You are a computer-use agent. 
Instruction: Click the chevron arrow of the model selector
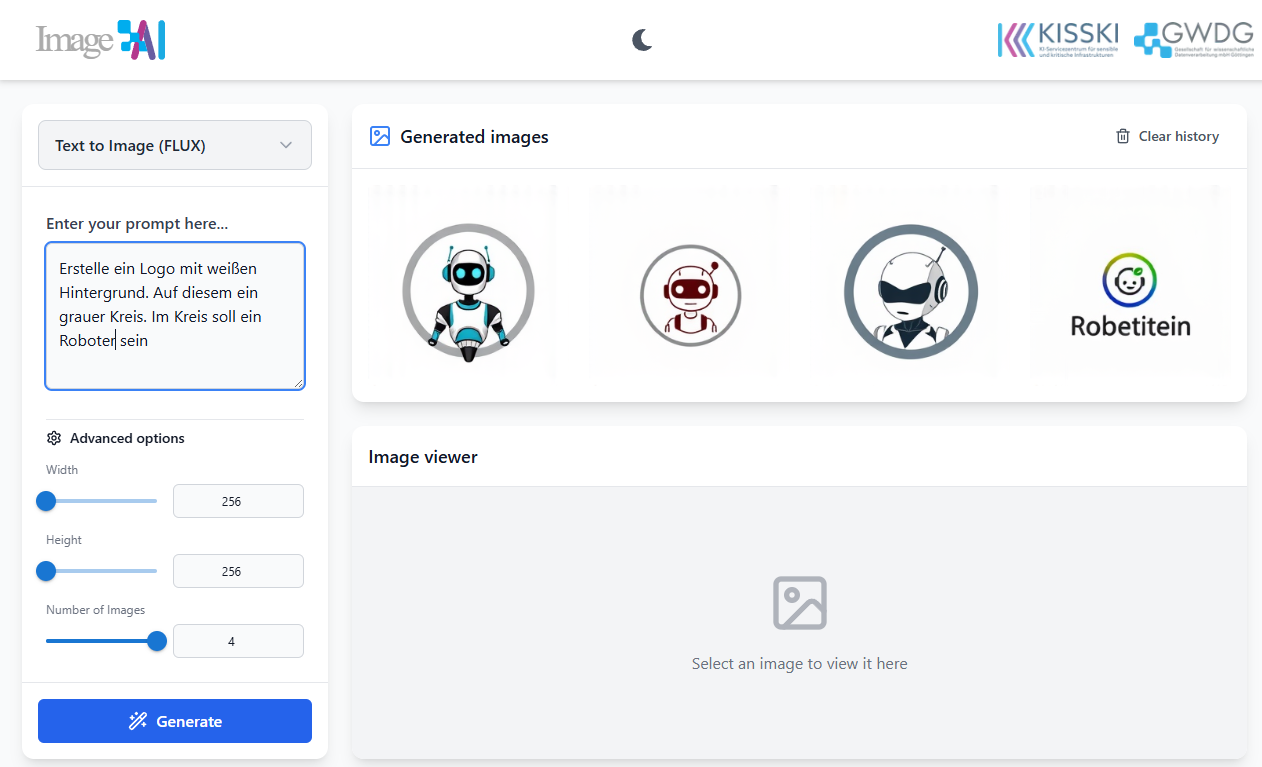(286, 146)
